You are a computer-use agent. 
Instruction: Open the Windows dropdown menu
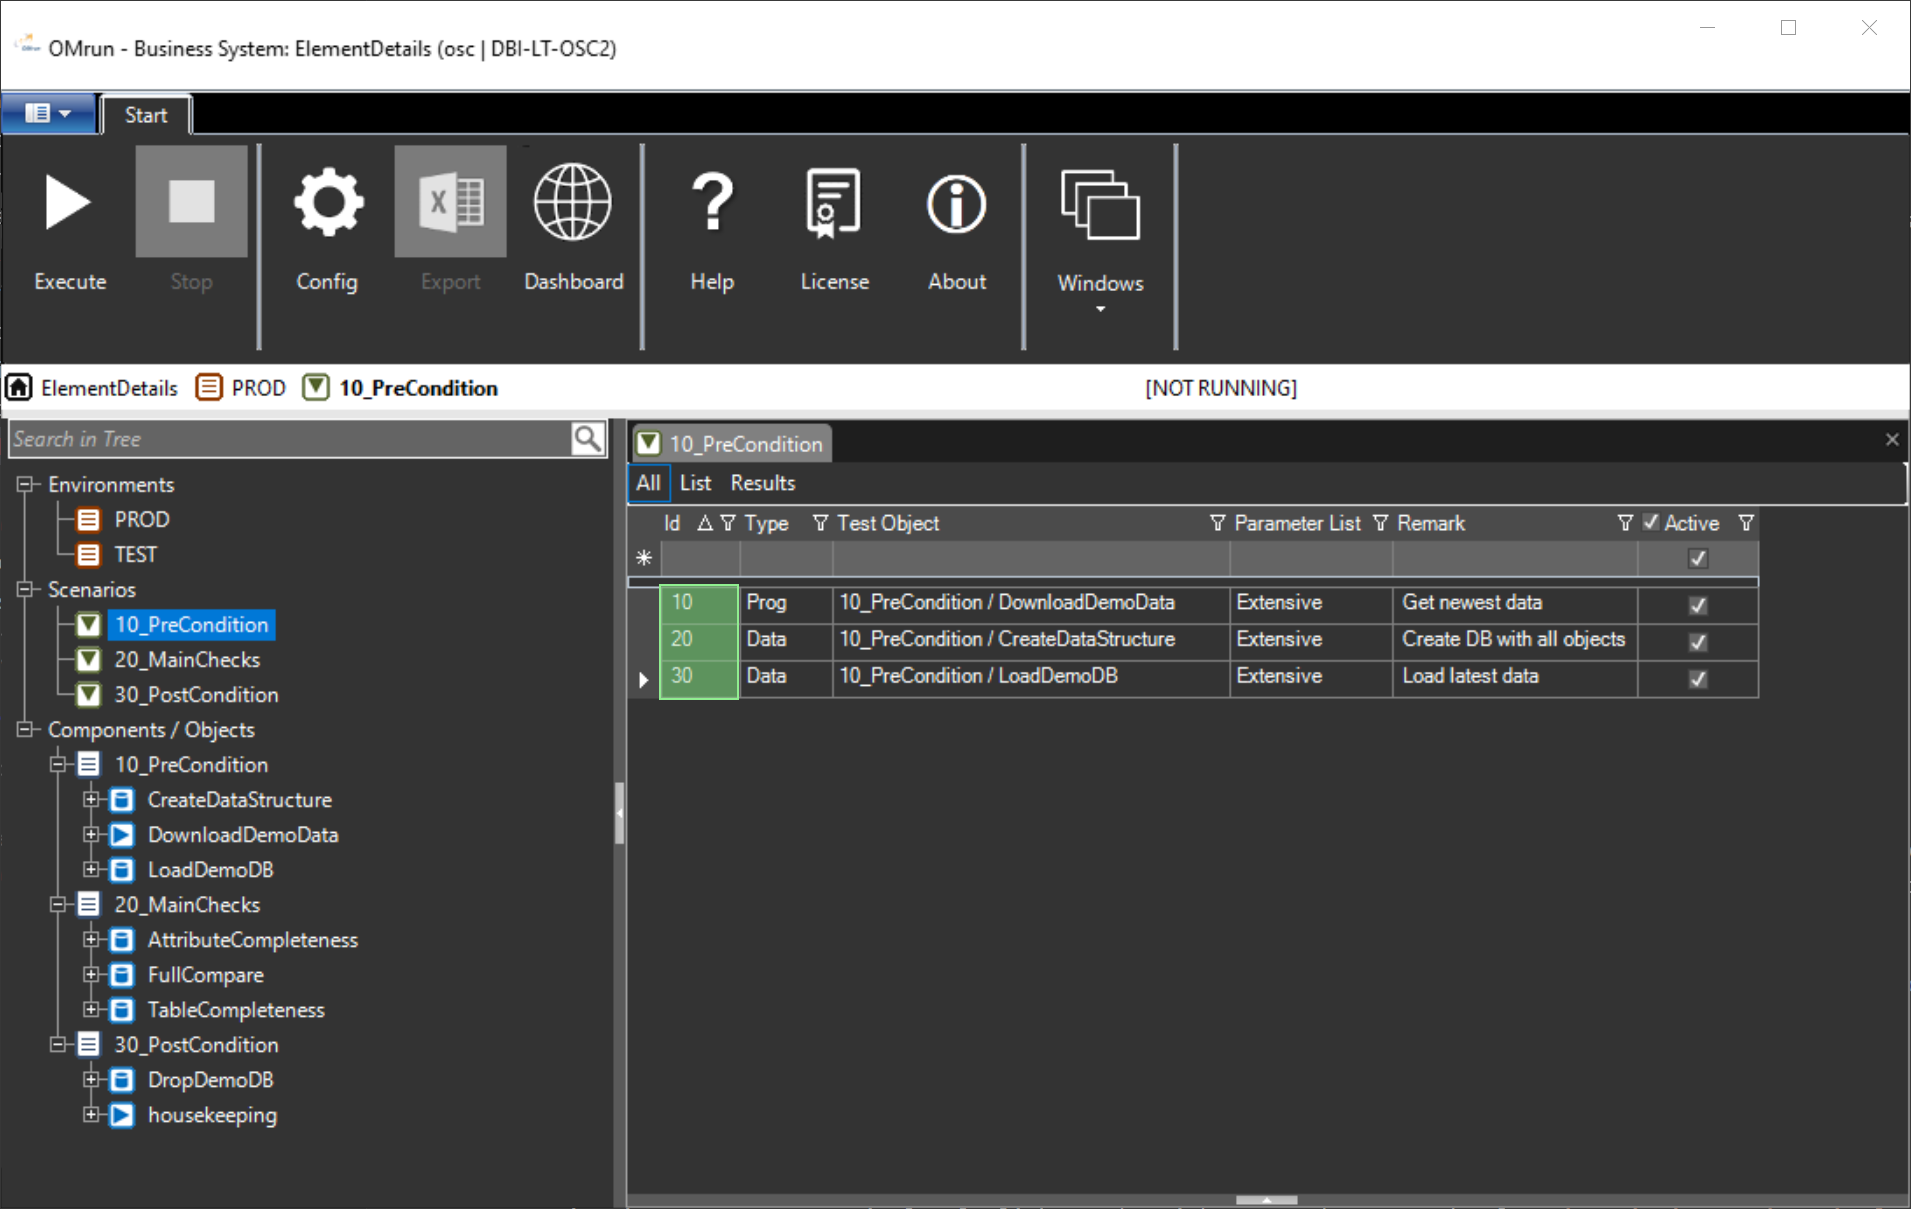tap(1100, 240)
